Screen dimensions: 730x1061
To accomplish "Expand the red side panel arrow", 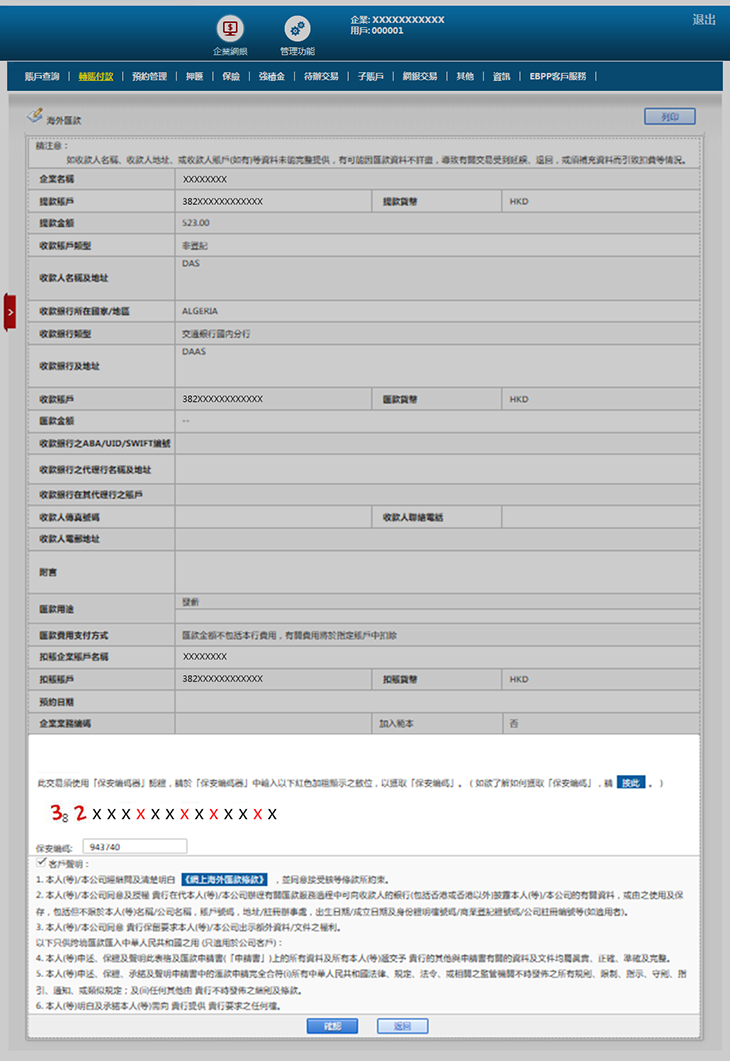I will coord(10,312).
